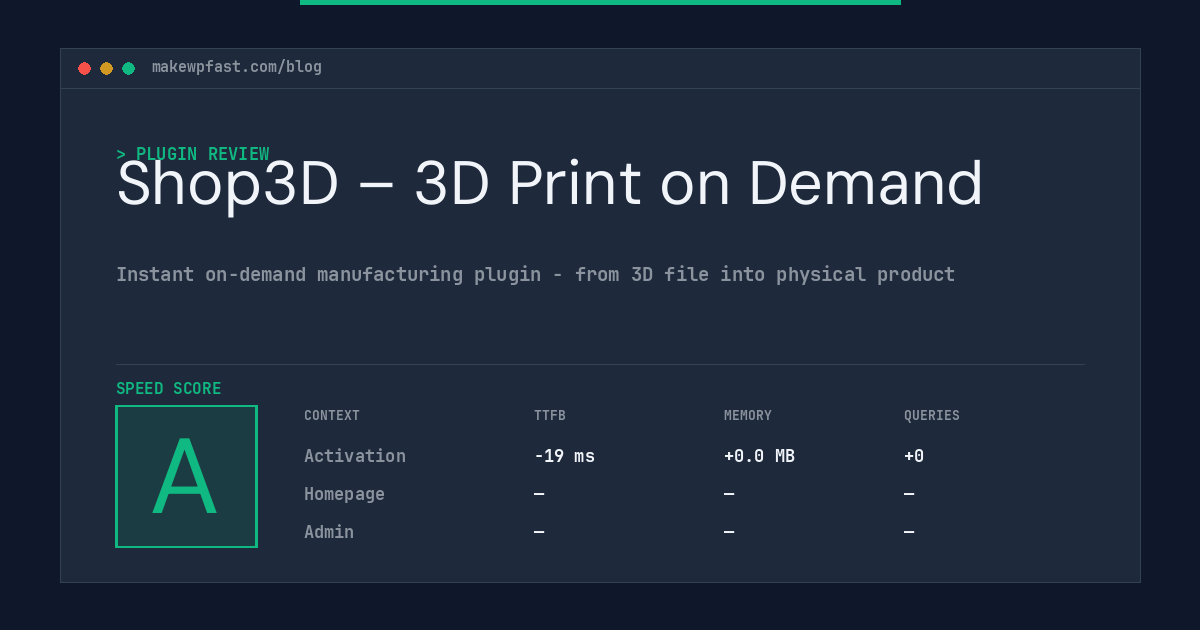Click the makewpfast.com/blog address text
The width and height of the screenshot is (1200, 630).
[x=237, y=67]
